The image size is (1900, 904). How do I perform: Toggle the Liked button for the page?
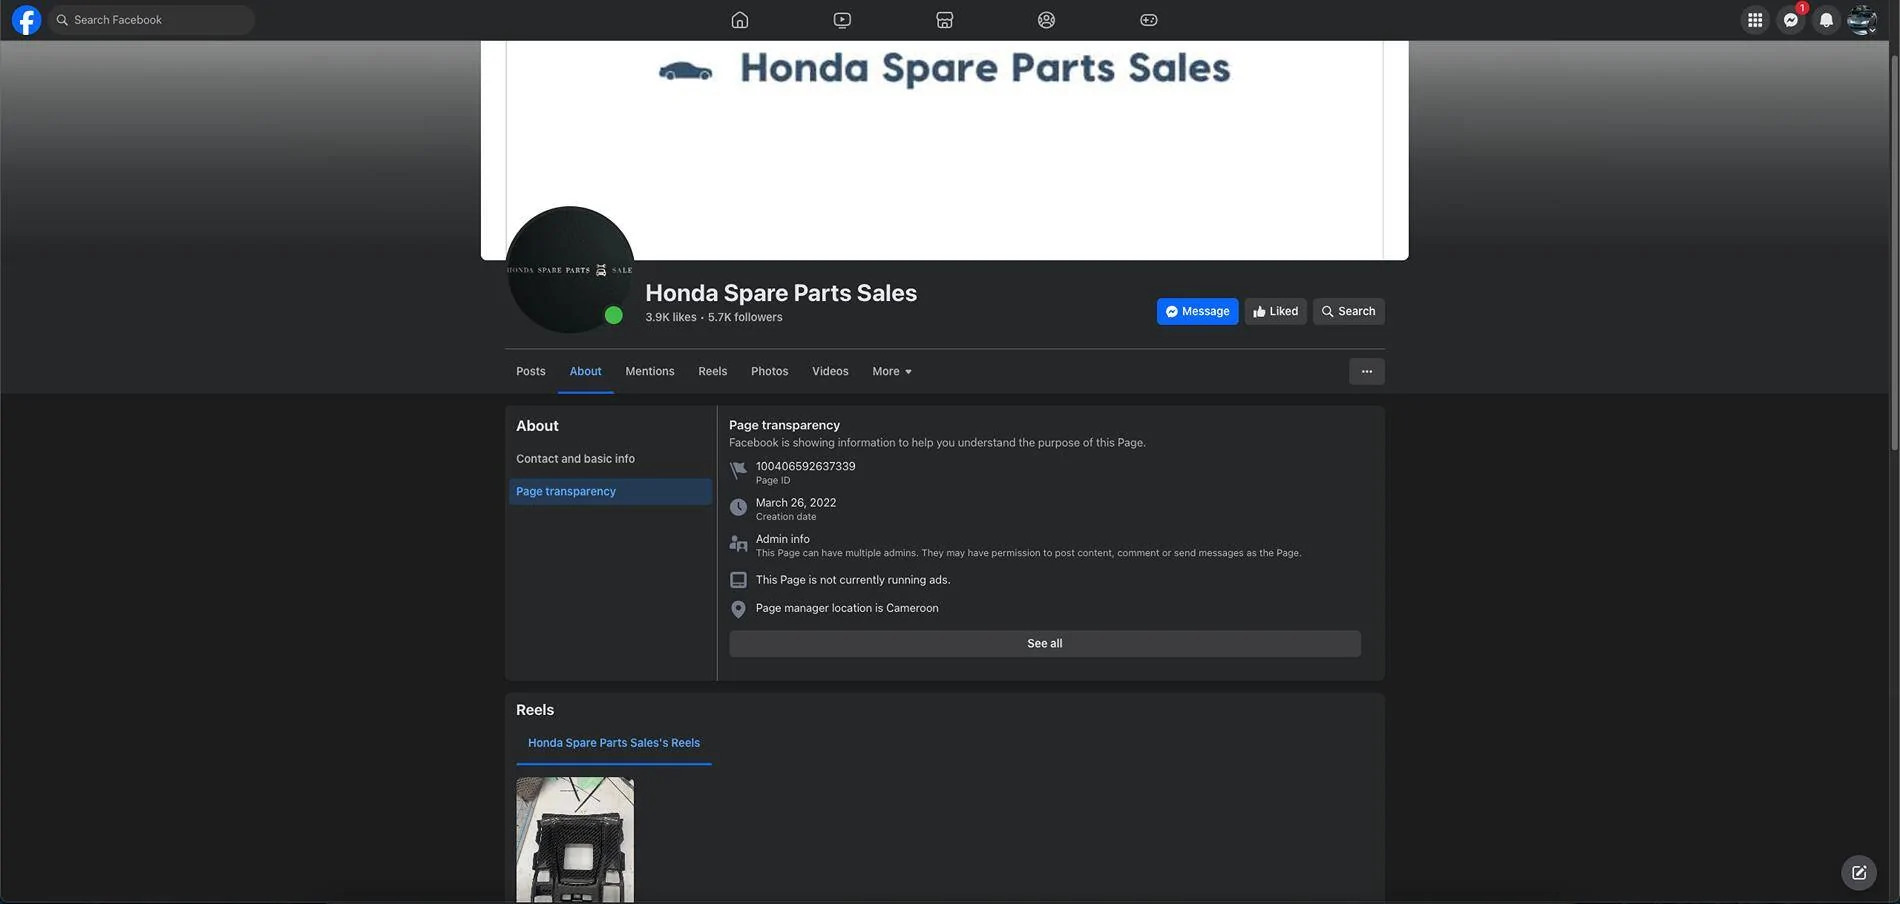(1274, 311)
